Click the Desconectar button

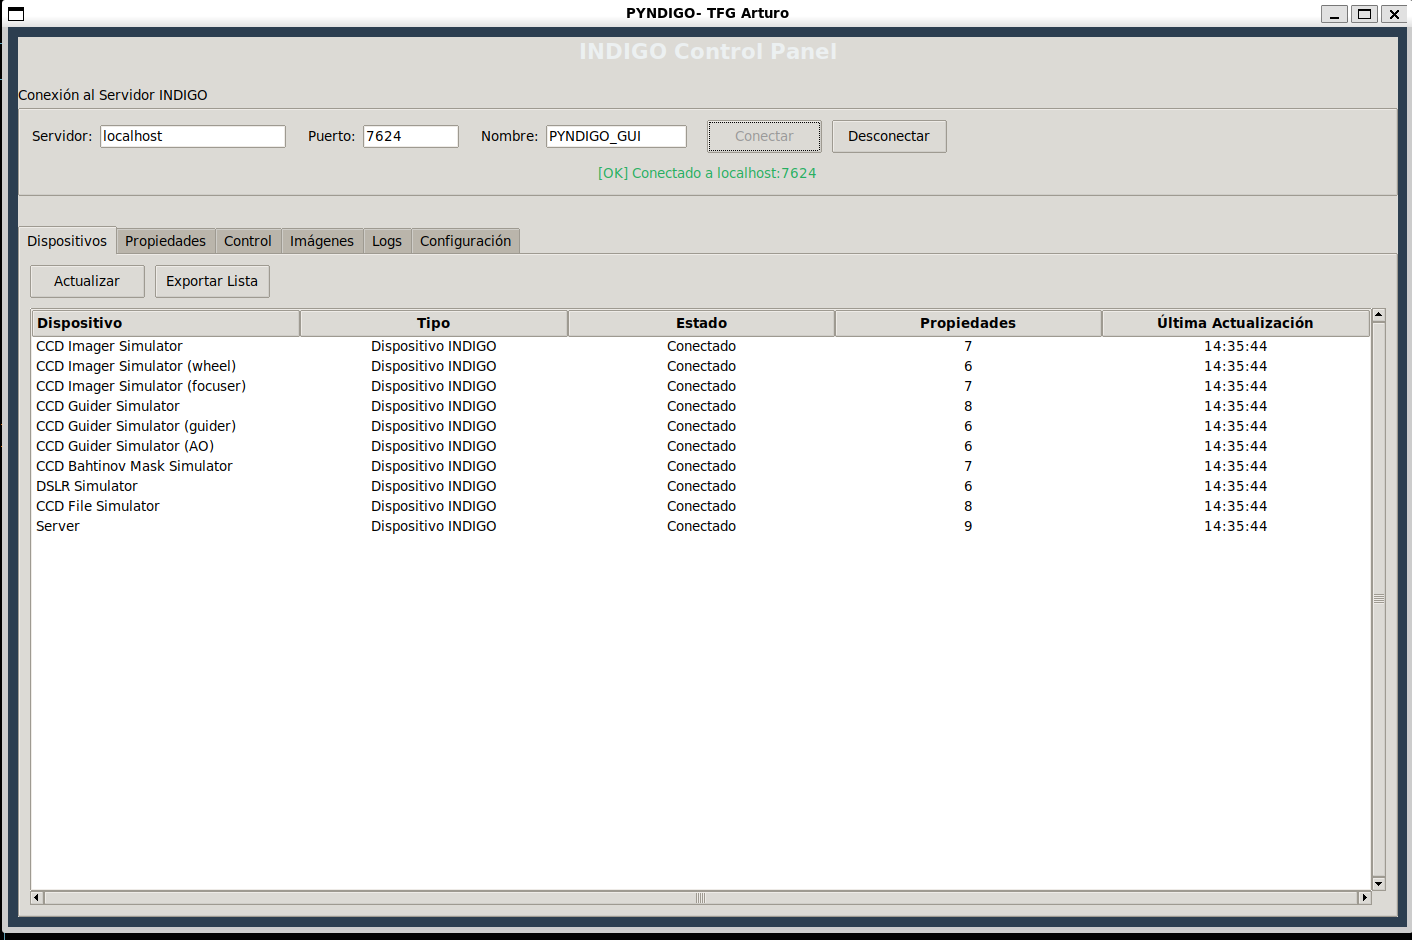point(889,136)
